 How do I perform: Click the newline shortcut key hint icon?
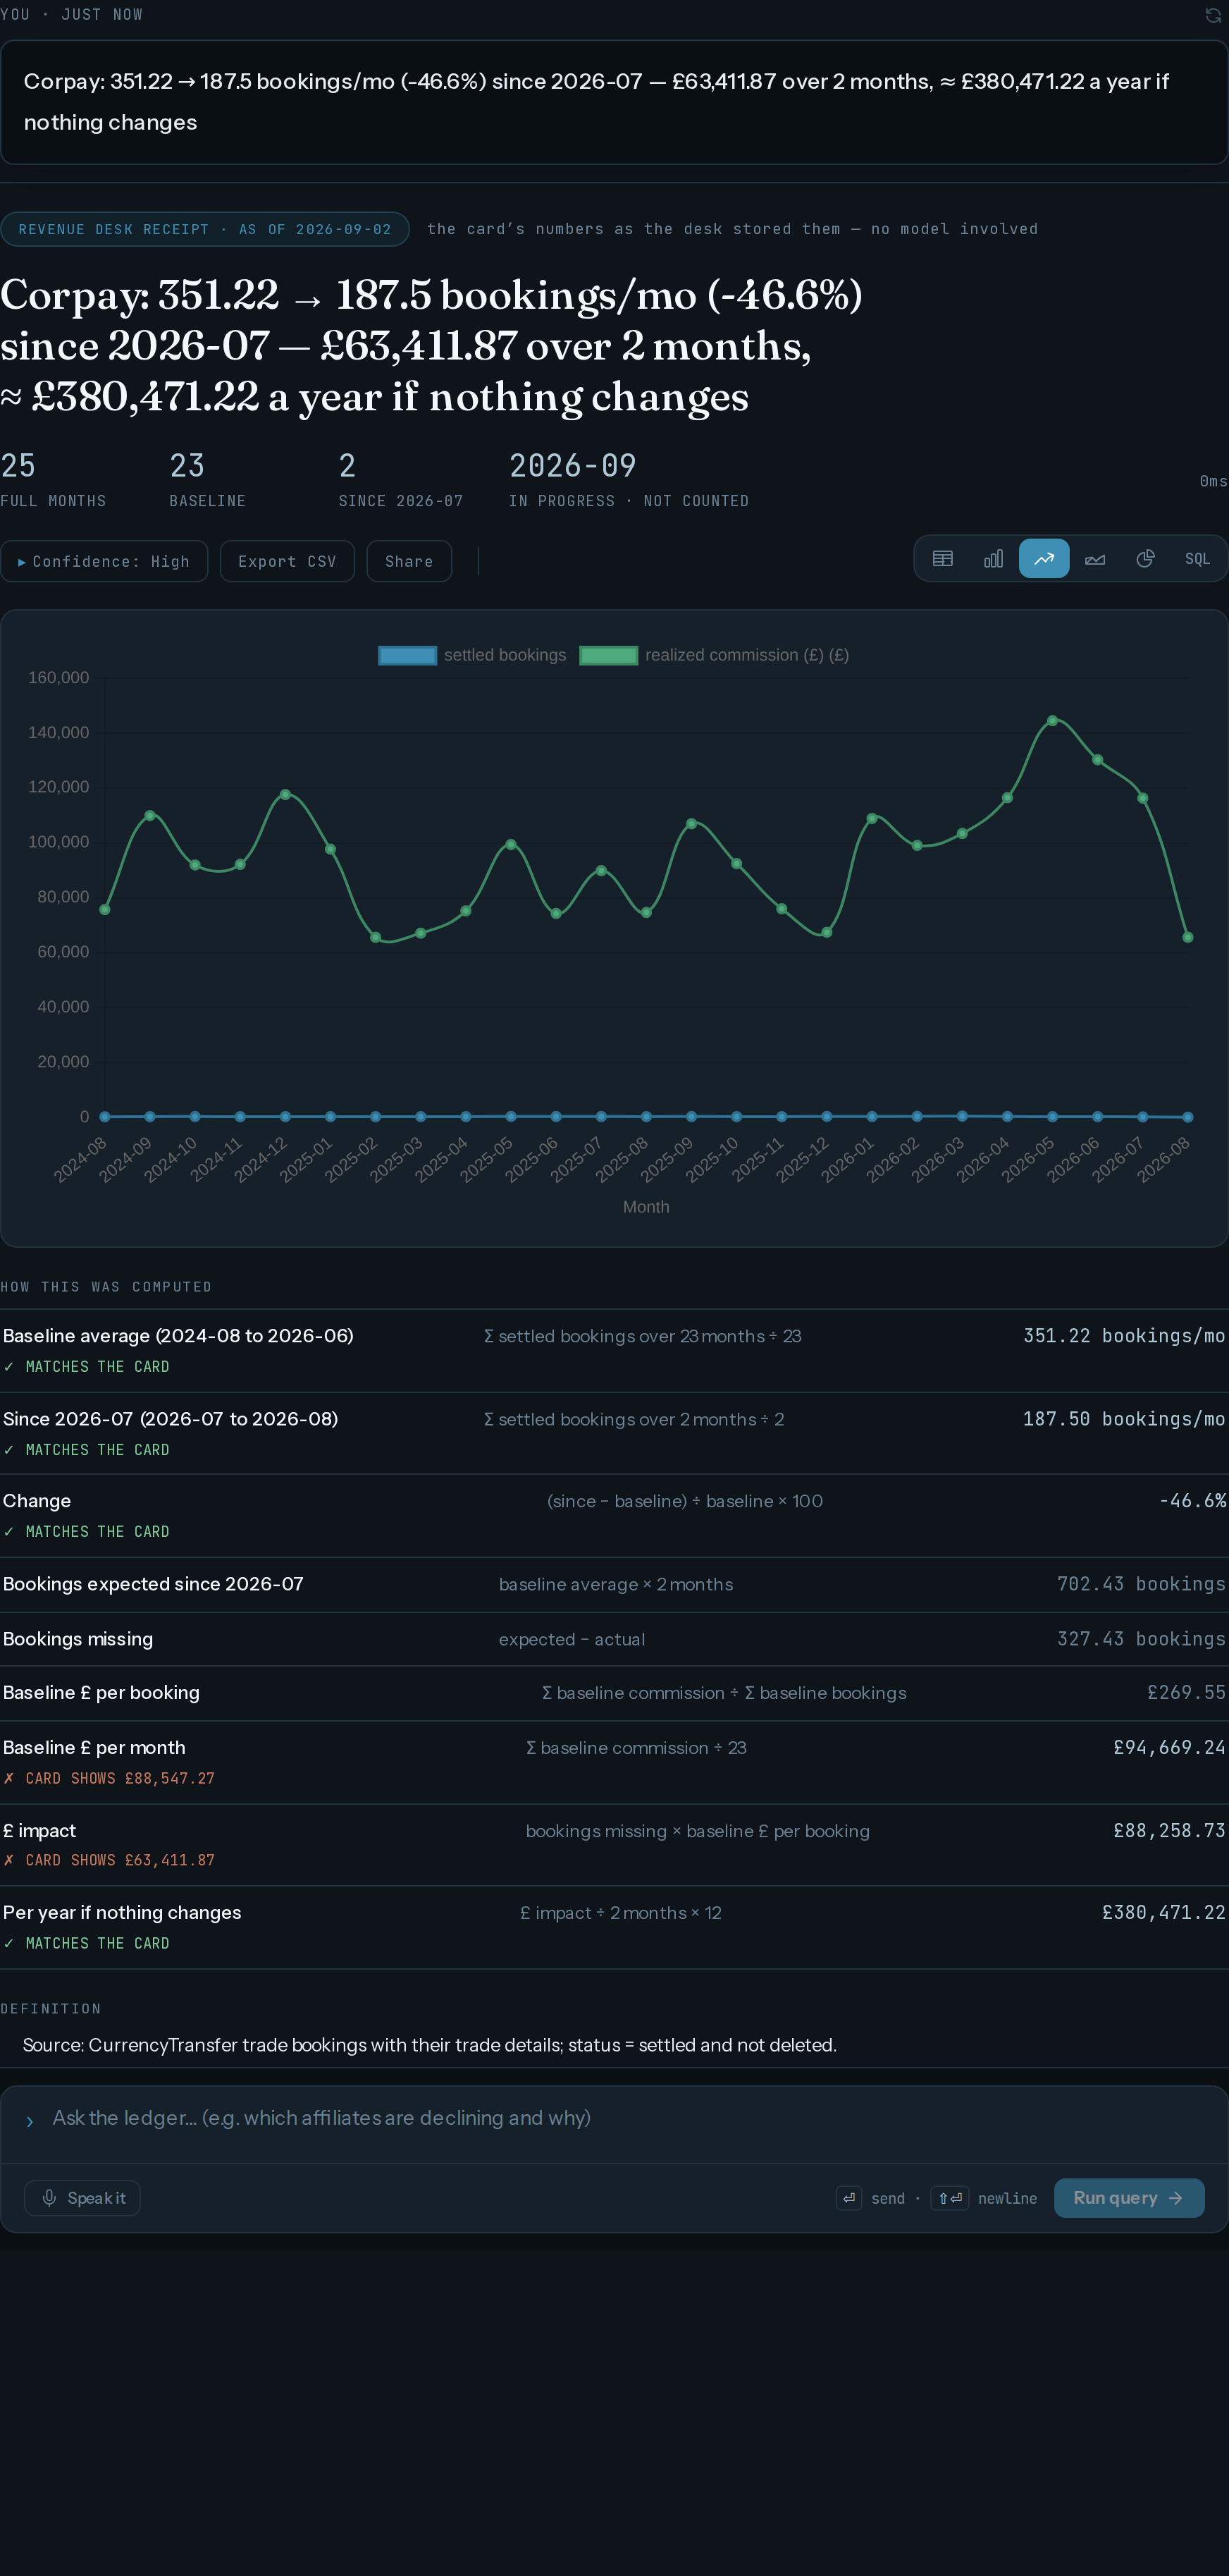click(x=950, y=2197)
